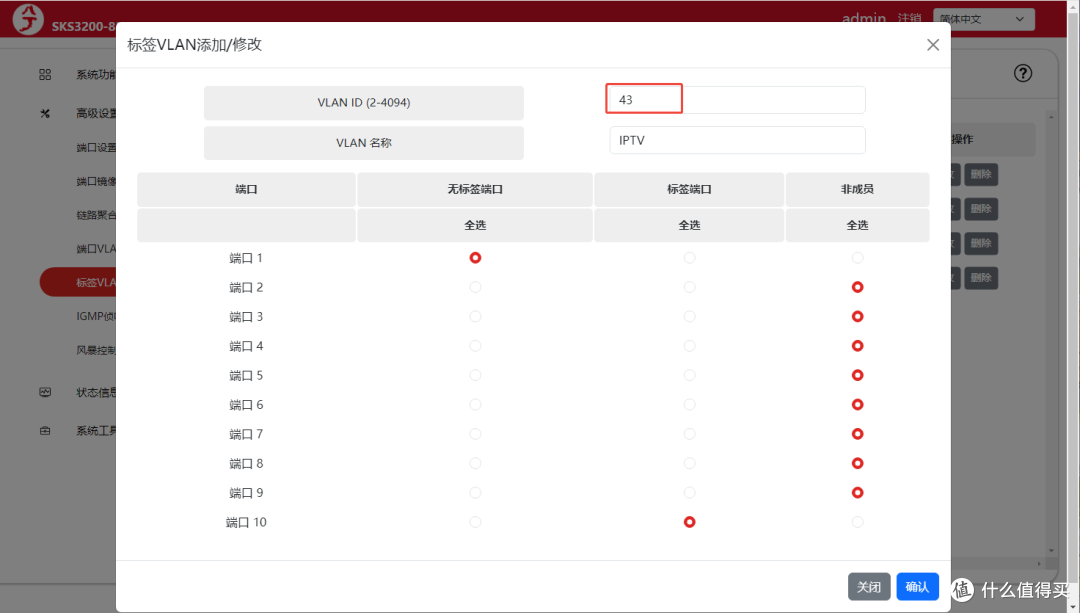Select tagged port for 端口 7
Screen dimensions: 1080x613
click(x=689, y=434)
